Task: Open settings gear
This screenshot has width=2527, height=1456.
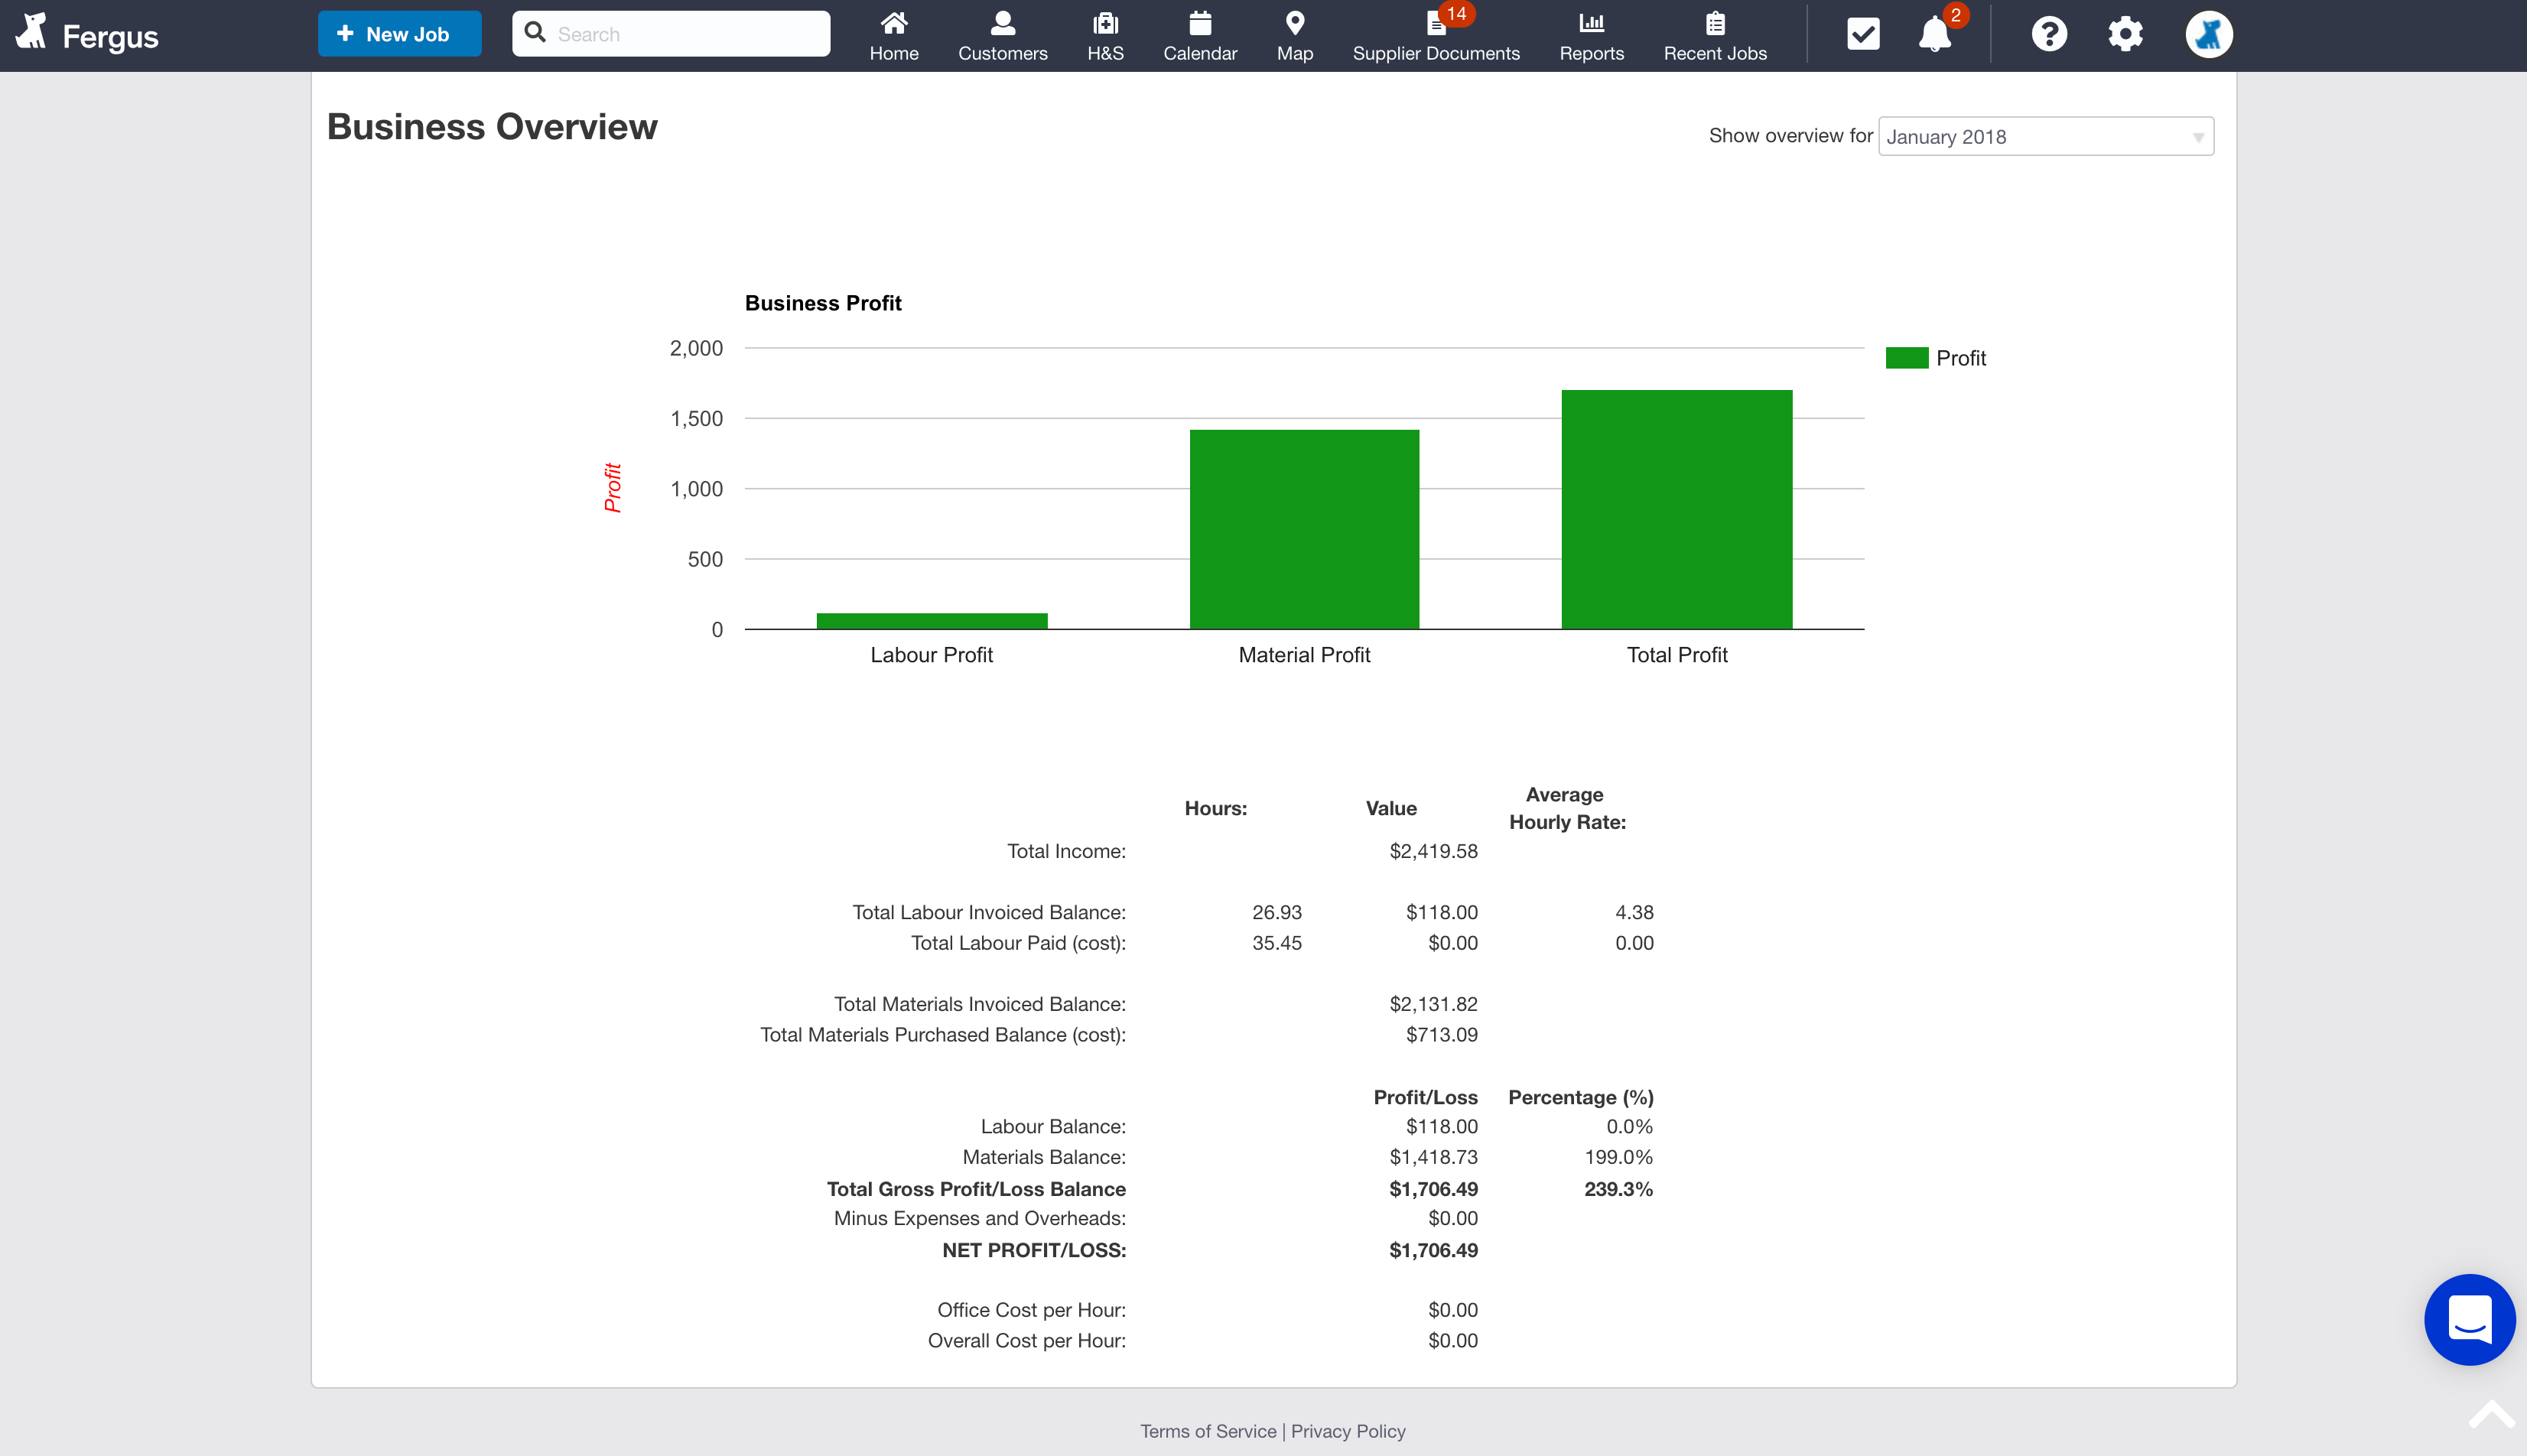Action: 2125,34
